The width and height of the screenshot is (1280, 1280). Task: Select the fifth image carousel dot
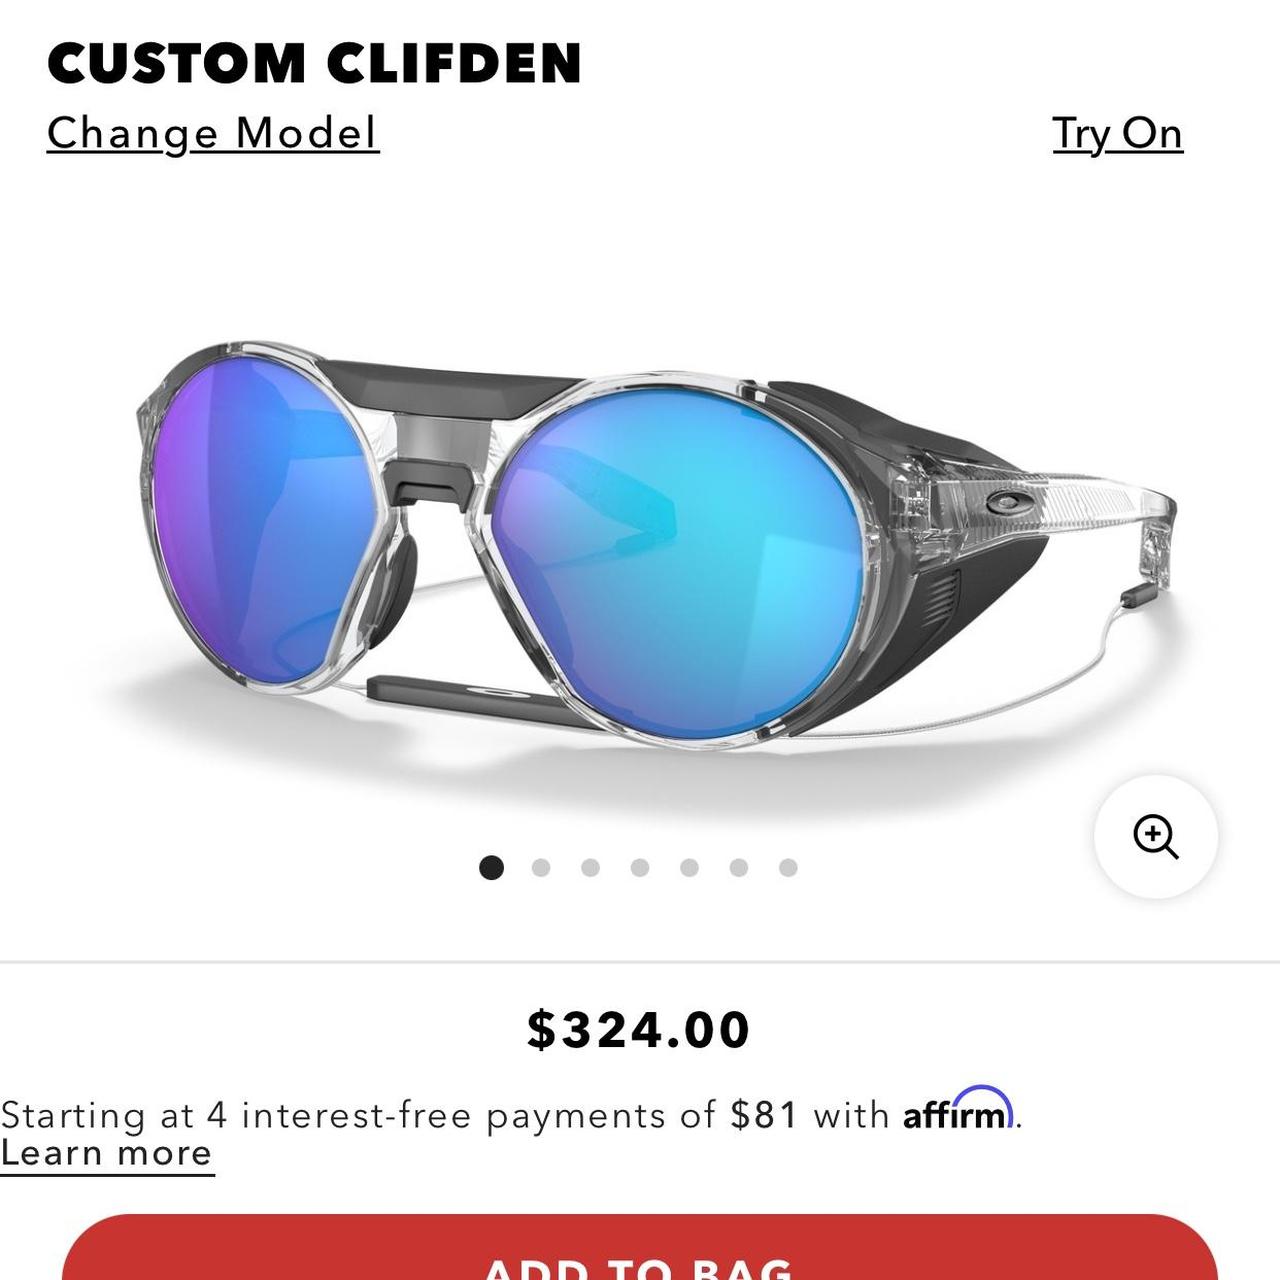pyautogui.click(x=689, y=867)
